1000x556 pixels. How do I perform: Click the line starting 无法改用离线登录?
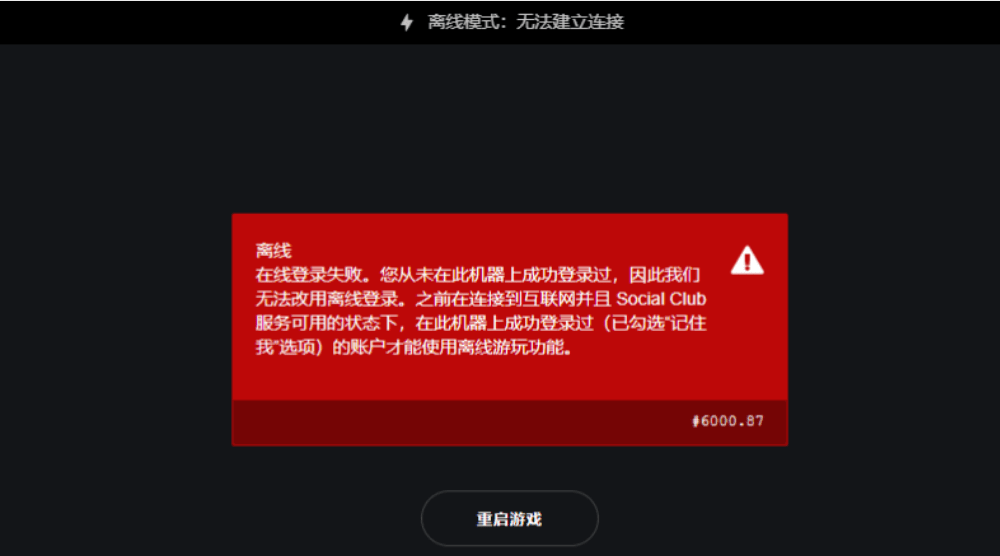click(481, 298)
